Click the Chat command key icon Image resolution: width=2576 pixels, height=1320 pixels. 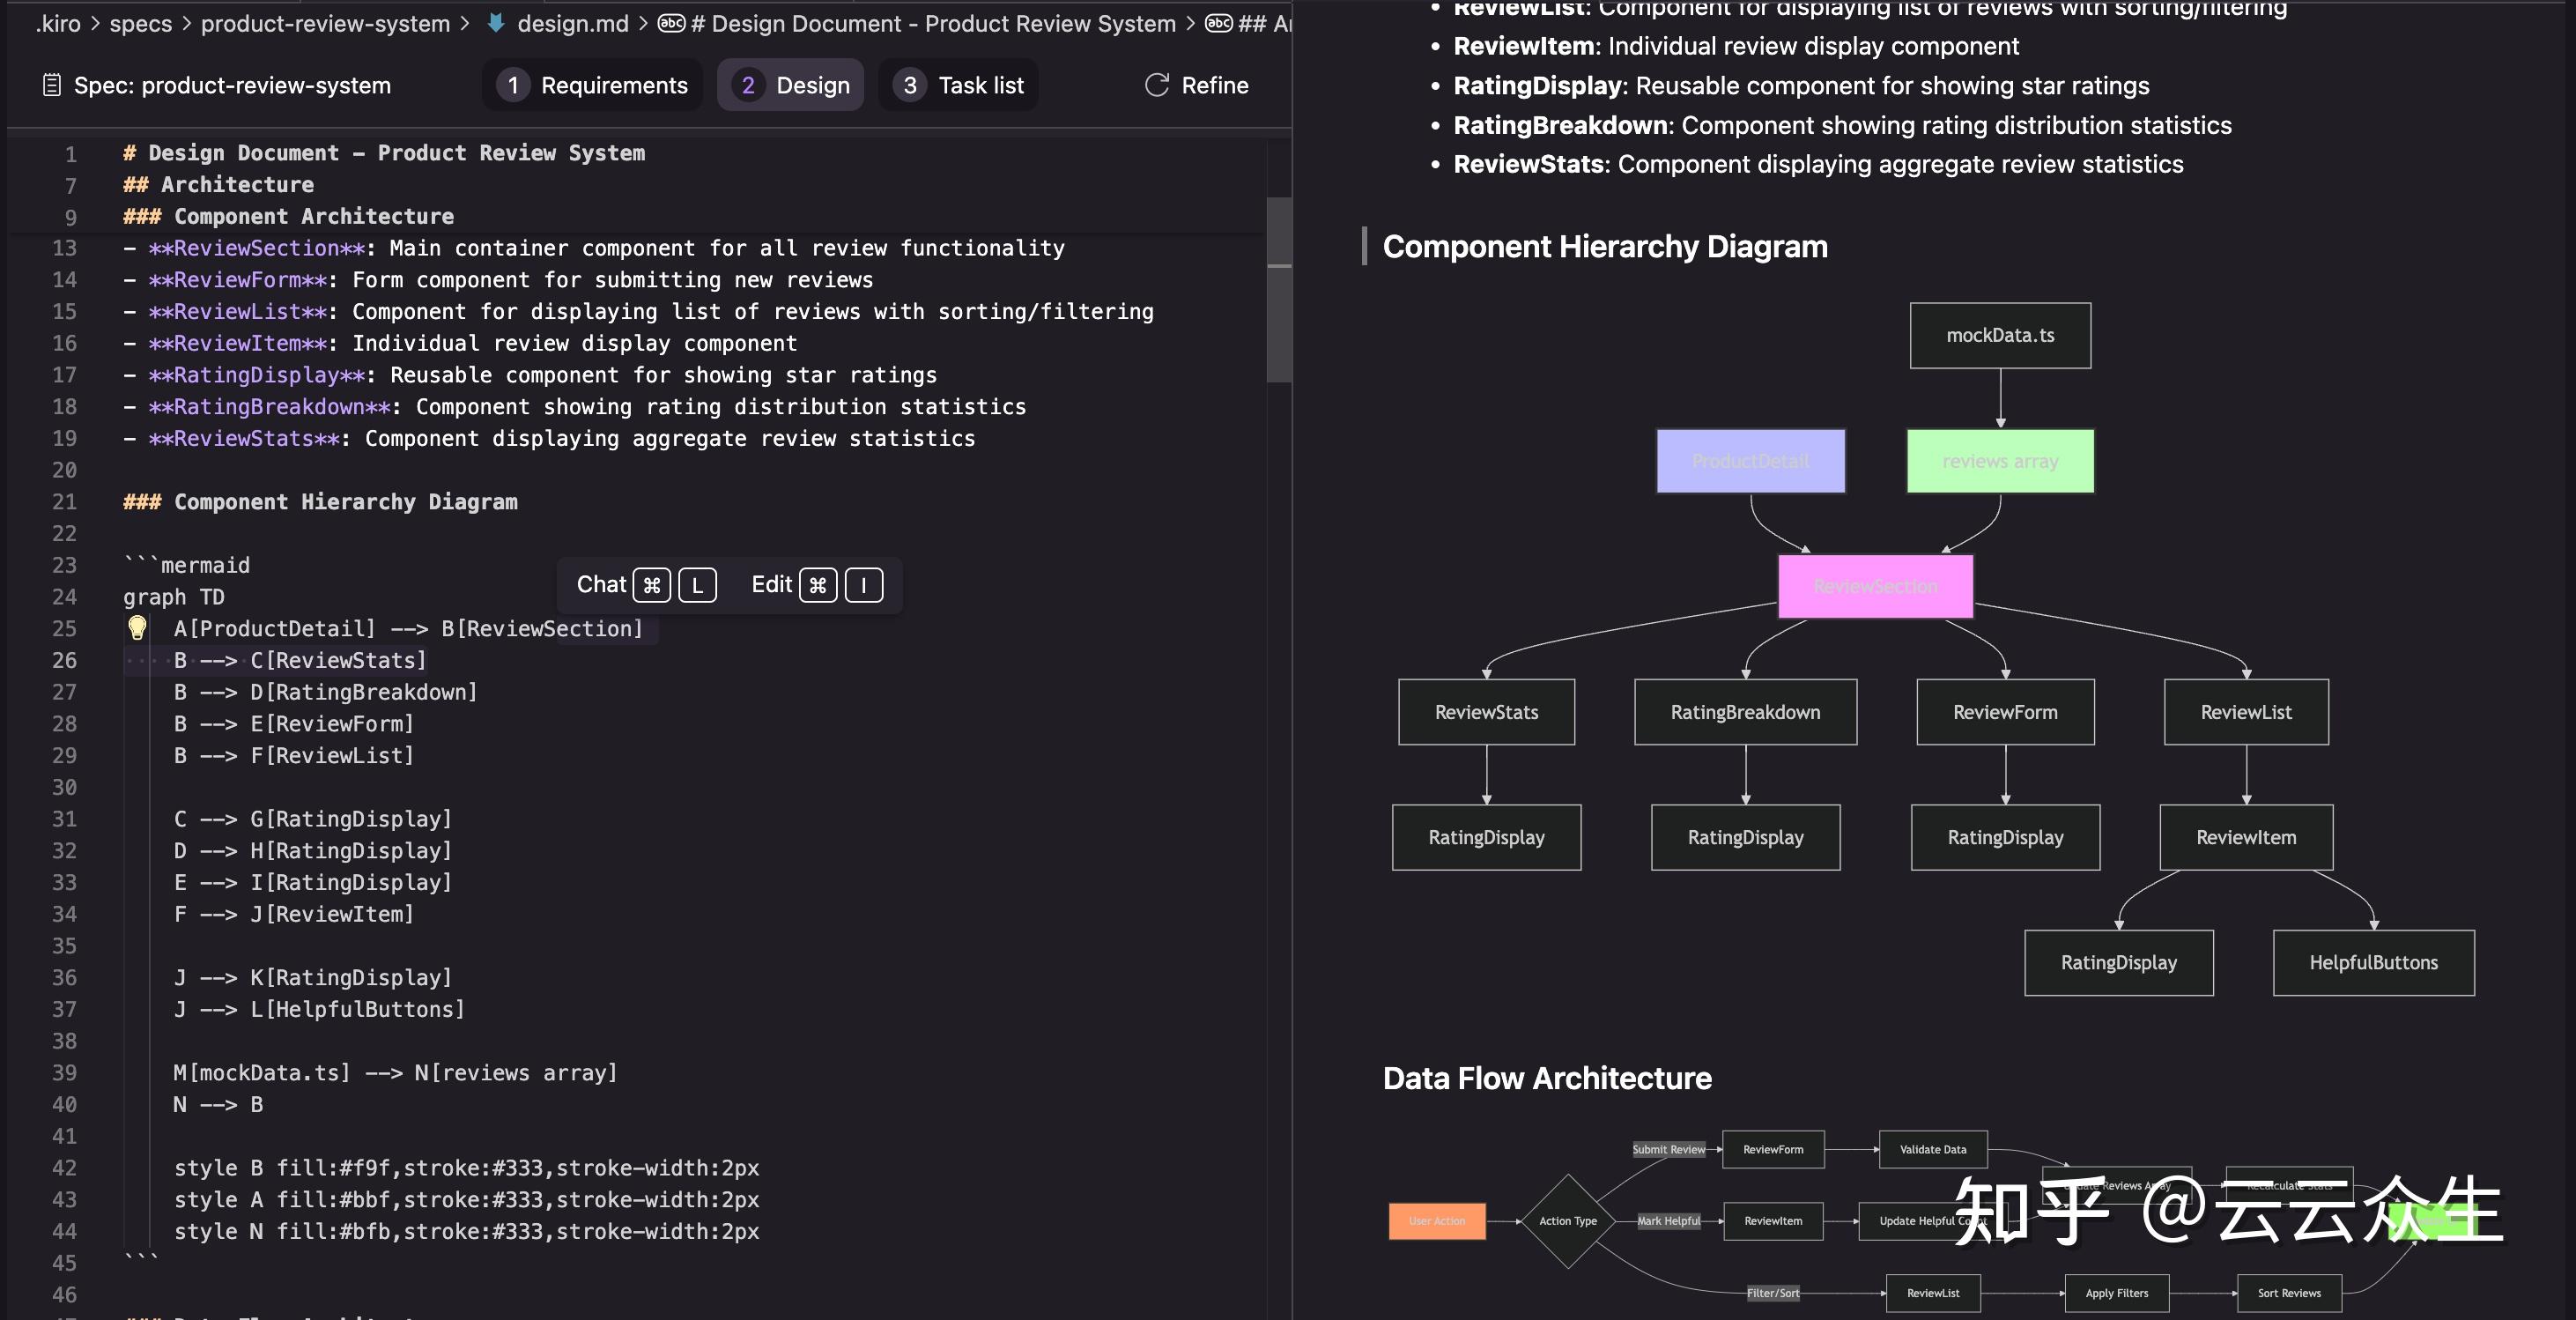click(651, 585)
